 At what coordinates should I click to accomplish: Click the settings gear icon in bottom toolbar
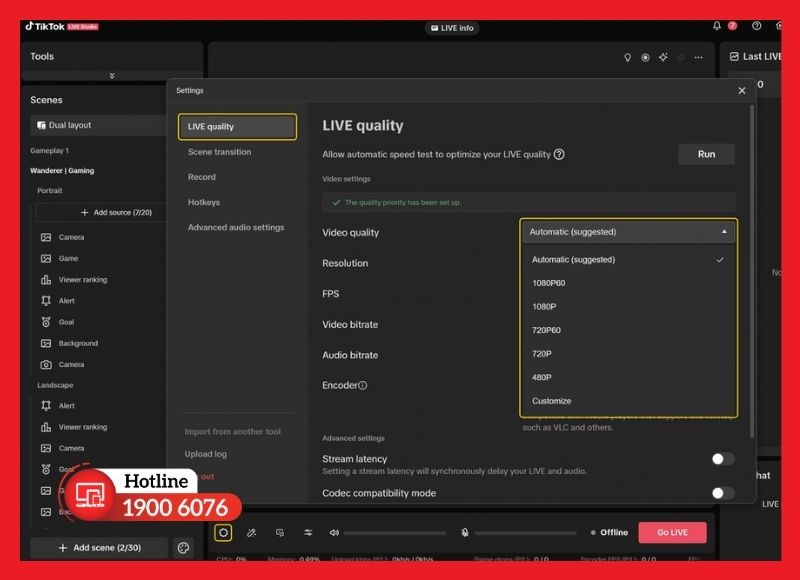(223, 533)
